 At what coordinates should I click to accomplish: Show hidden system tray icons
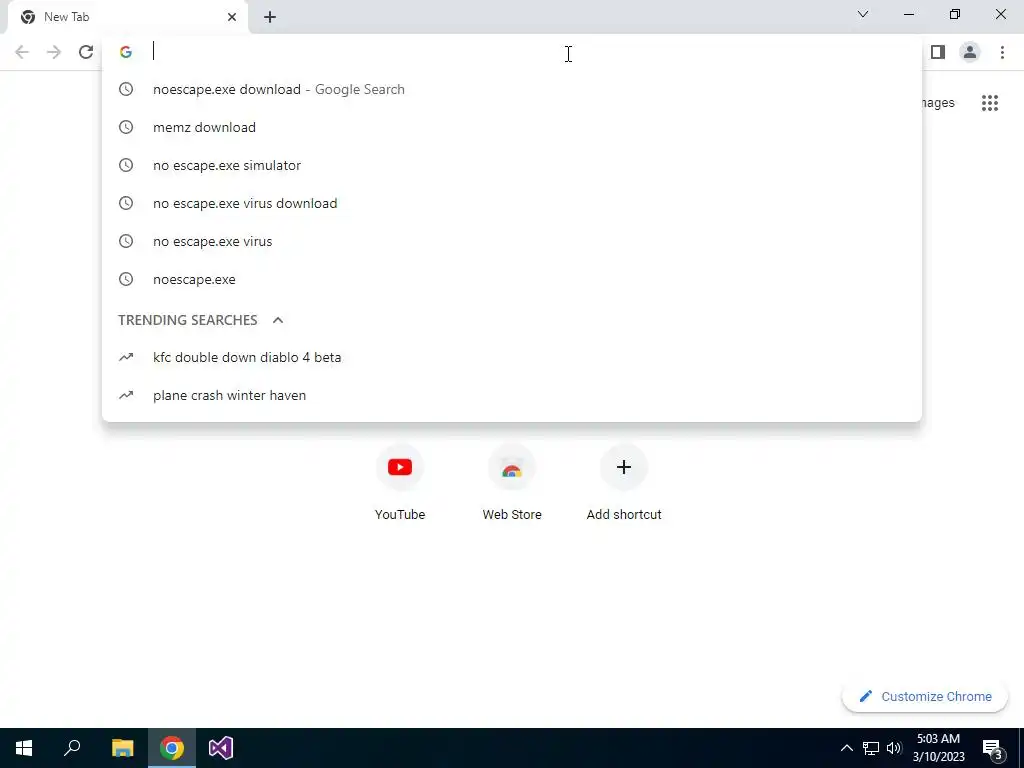coord(846,748)
